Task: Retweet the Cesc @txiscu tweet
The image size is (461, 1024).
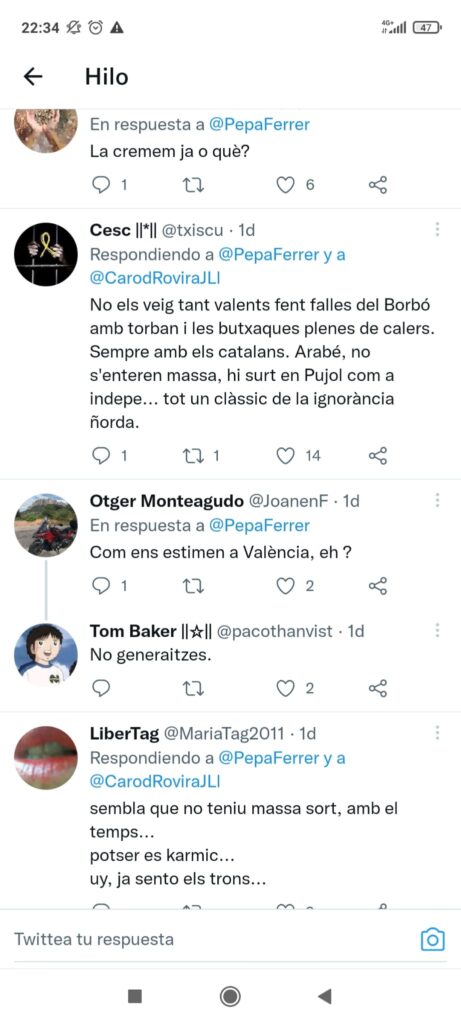Action: [193, 456]
